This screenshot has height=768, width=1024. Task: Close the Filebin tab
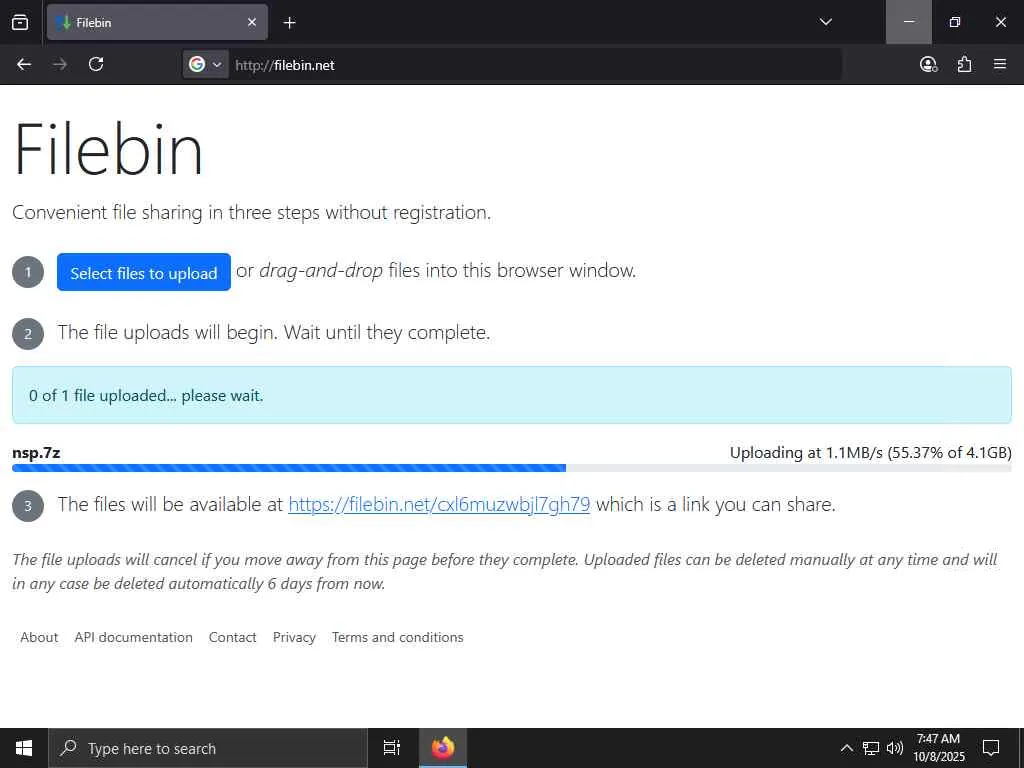pyautogui.click(x=252, y=22)
